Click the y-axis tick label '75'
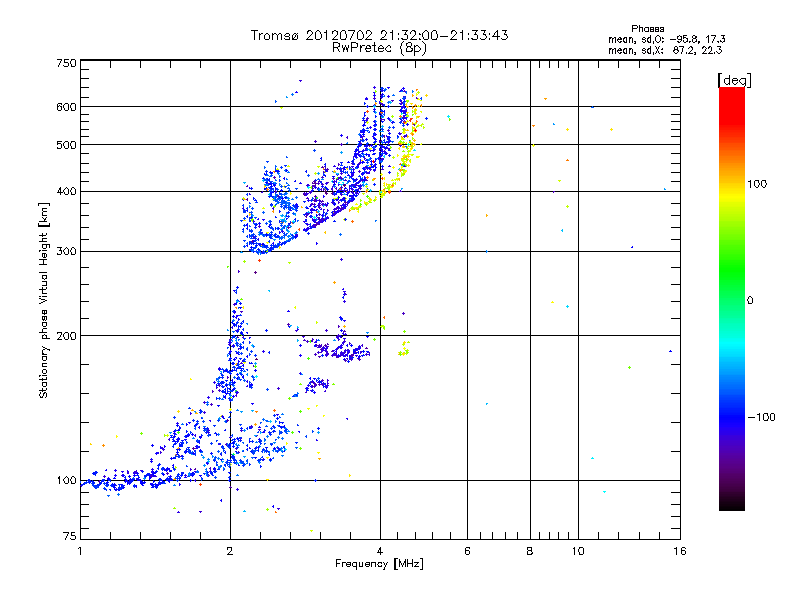The image size is (800, 600). (x=70, y=536)
